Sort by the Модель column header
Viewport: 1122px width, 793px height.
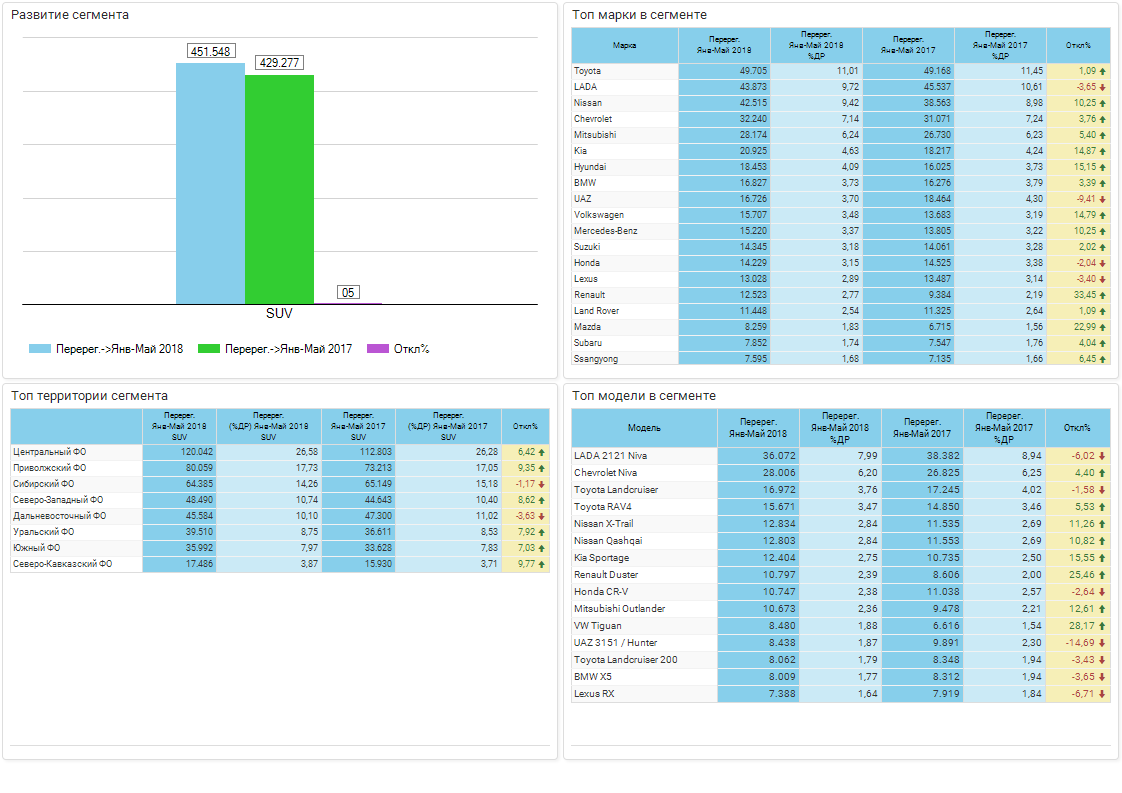pos(644,428)
